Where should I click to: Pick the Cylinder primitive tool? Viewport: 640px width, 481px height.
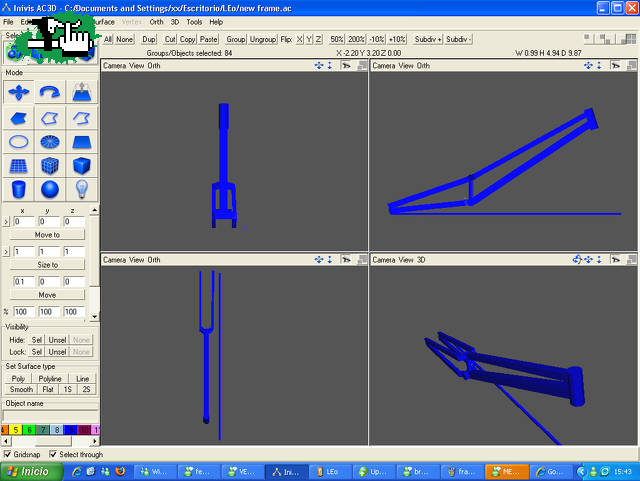(x=17, y=189)
